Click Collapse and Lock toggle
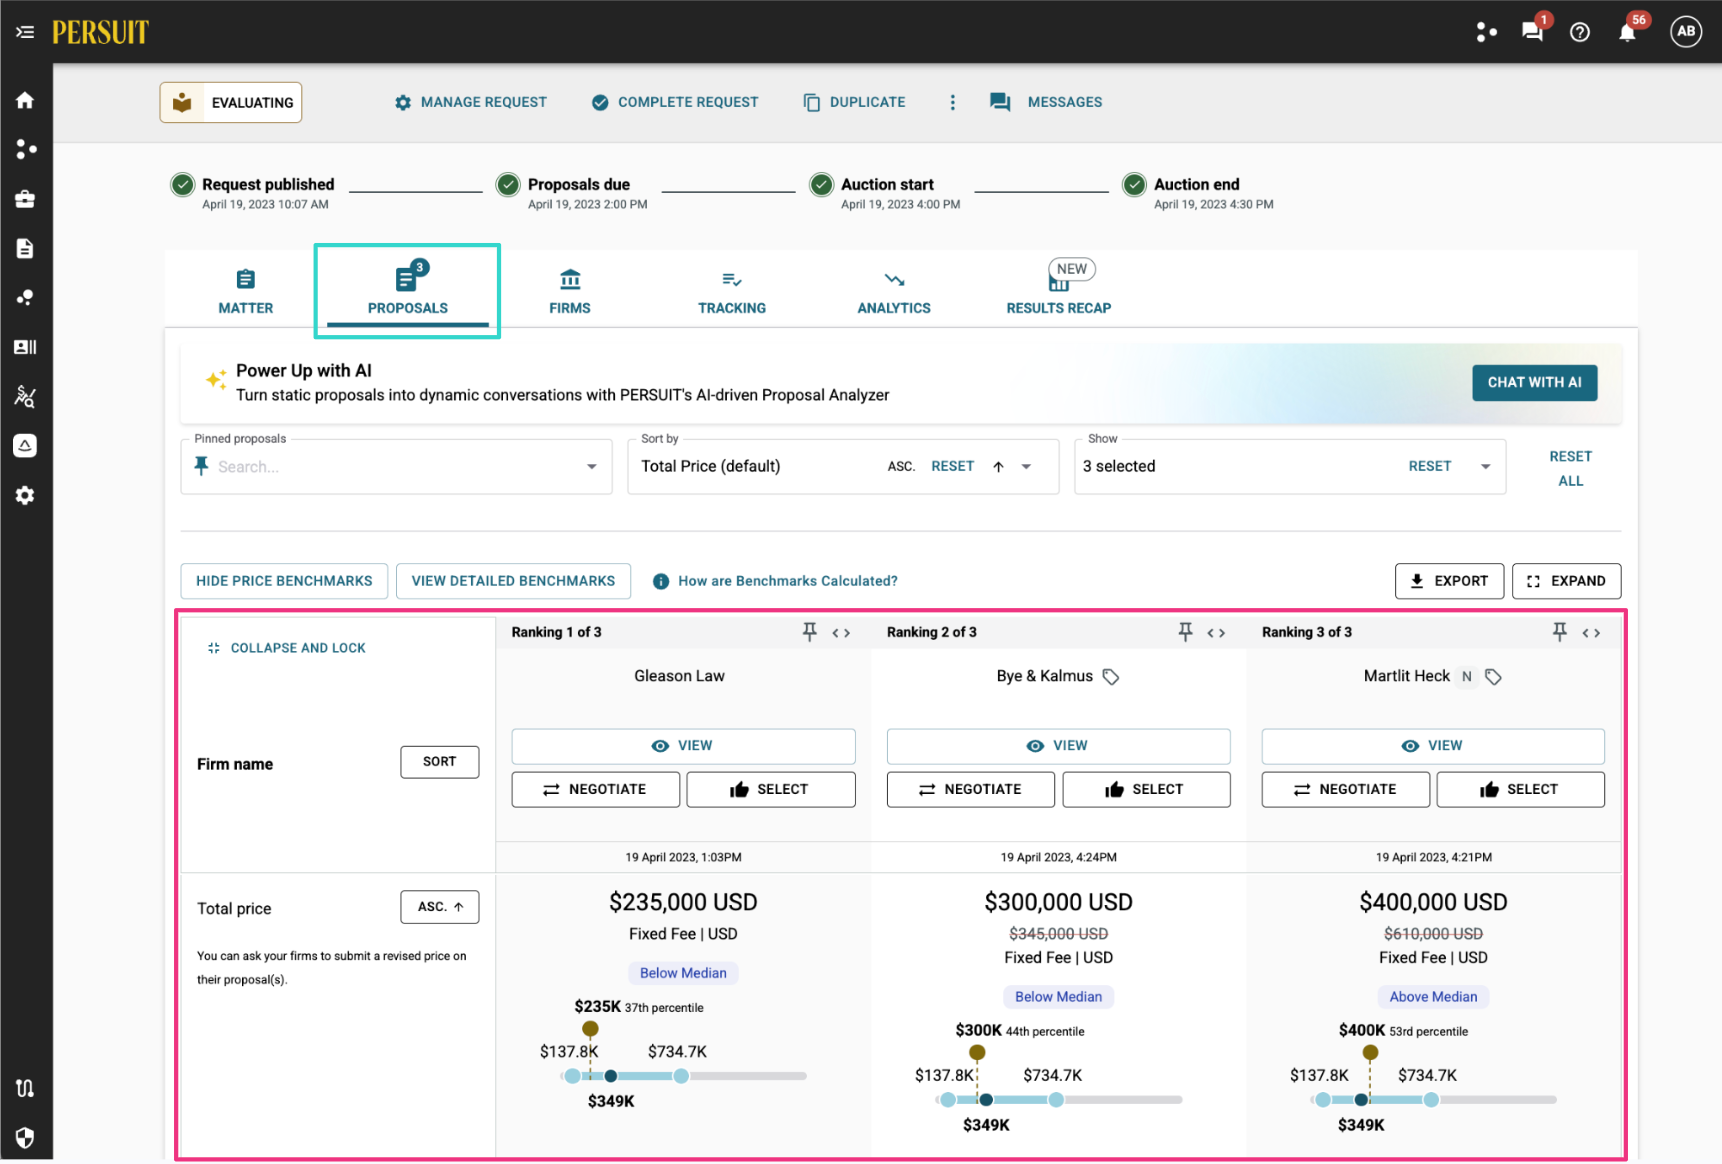Image resolution: width=1722 pixels, height=1164 pixels. tap(286, 648)
